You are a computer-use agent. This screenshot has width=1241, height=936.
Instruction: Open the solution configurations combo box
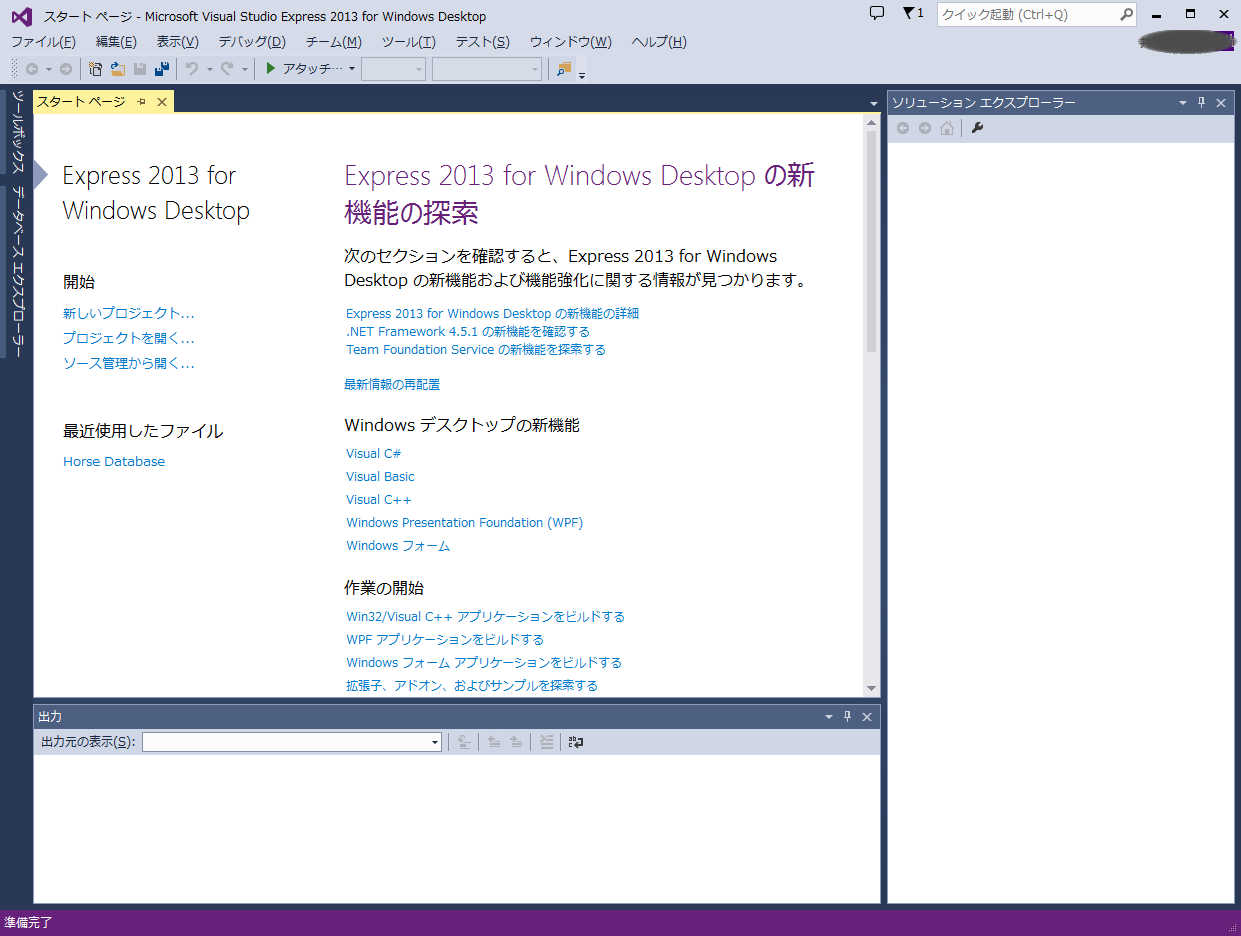[393, 69]
